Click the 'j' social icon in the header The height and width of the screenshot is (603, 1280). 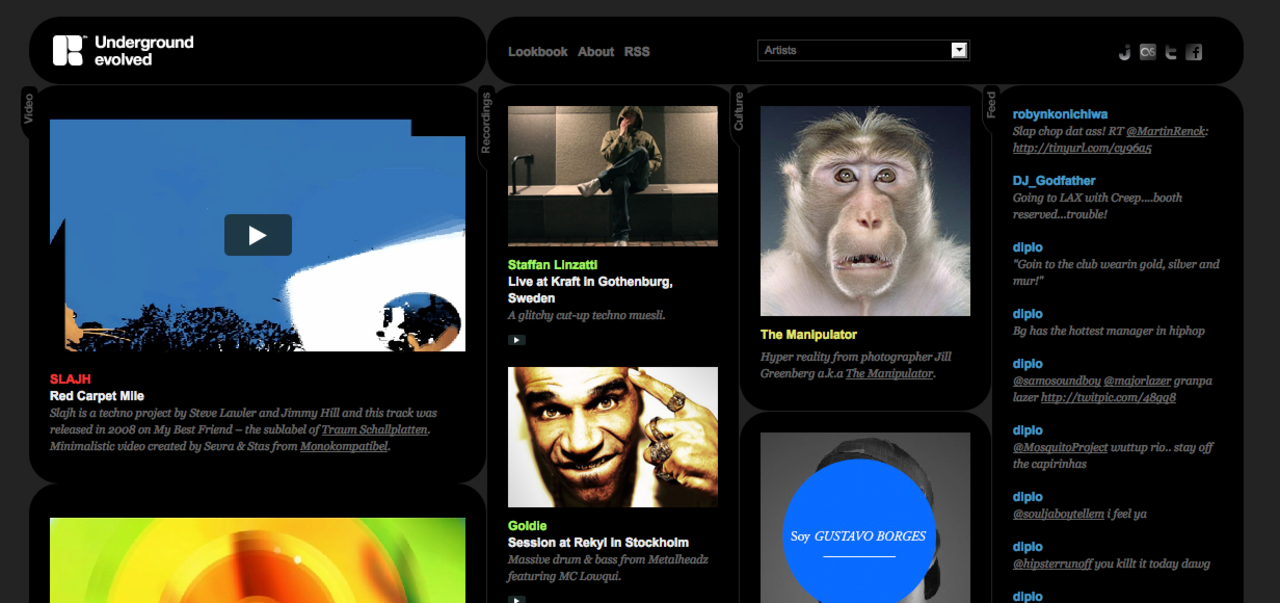point(1123,51)
